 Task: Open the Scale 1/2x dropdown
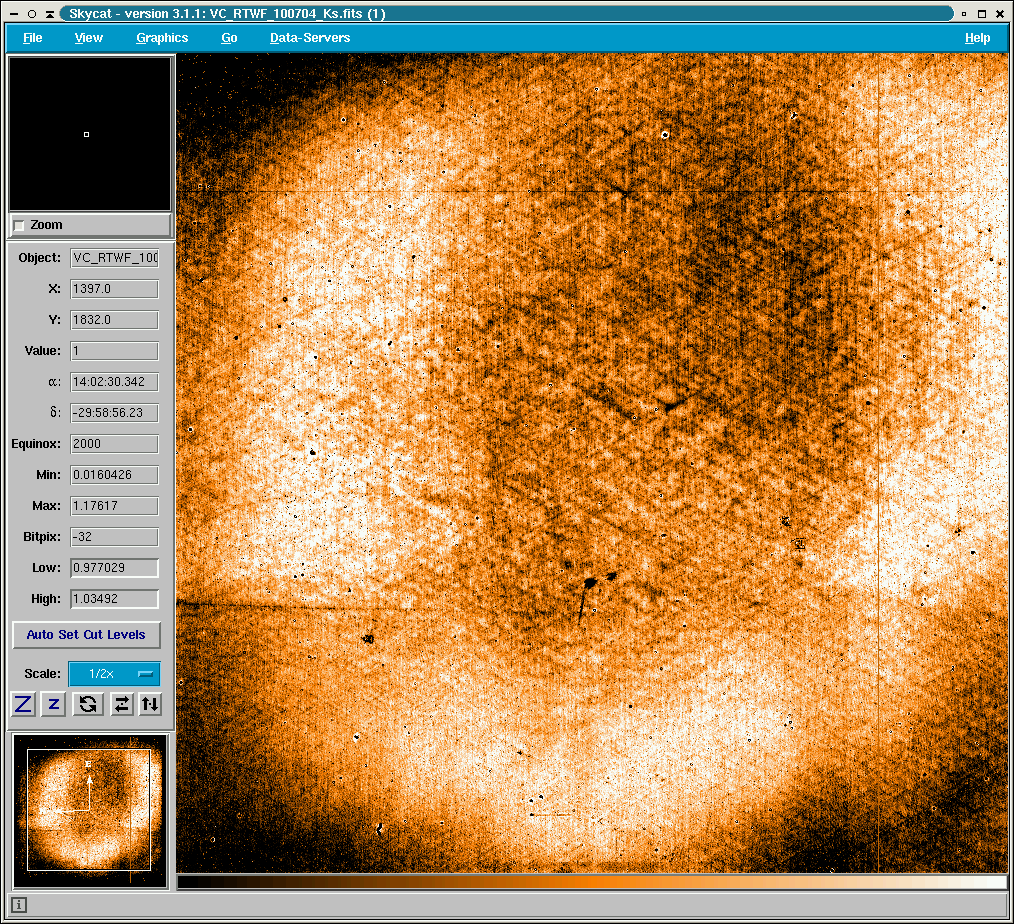click(x=114, y=674)
